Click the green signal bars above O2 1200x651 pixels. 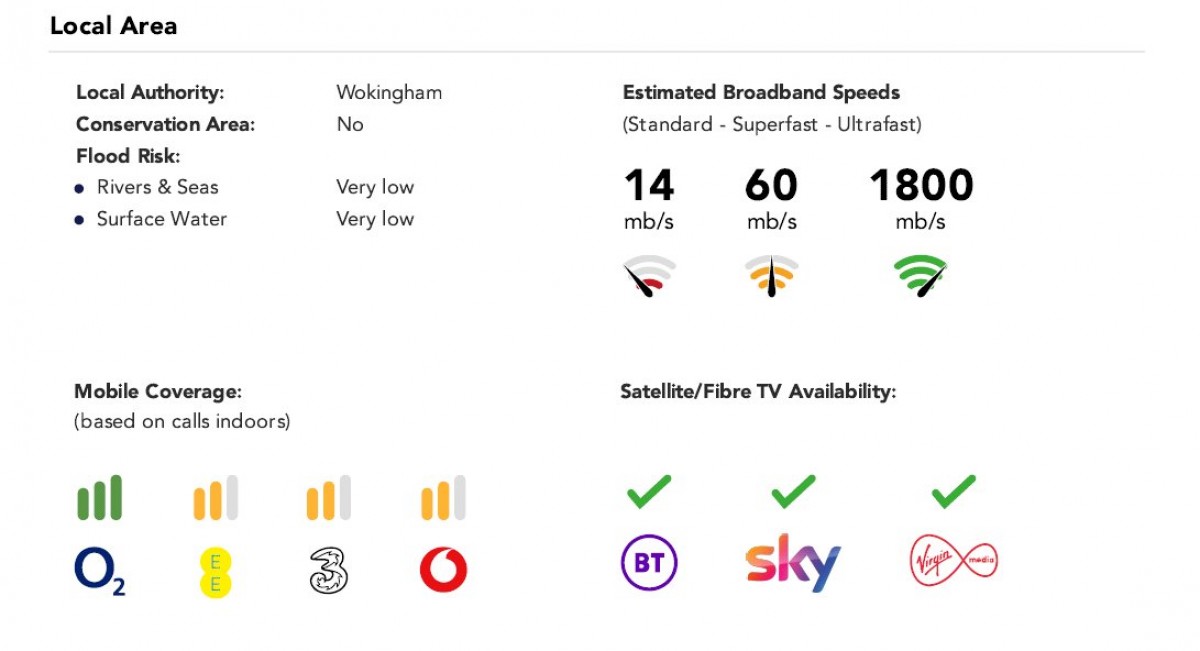point(99,498)
